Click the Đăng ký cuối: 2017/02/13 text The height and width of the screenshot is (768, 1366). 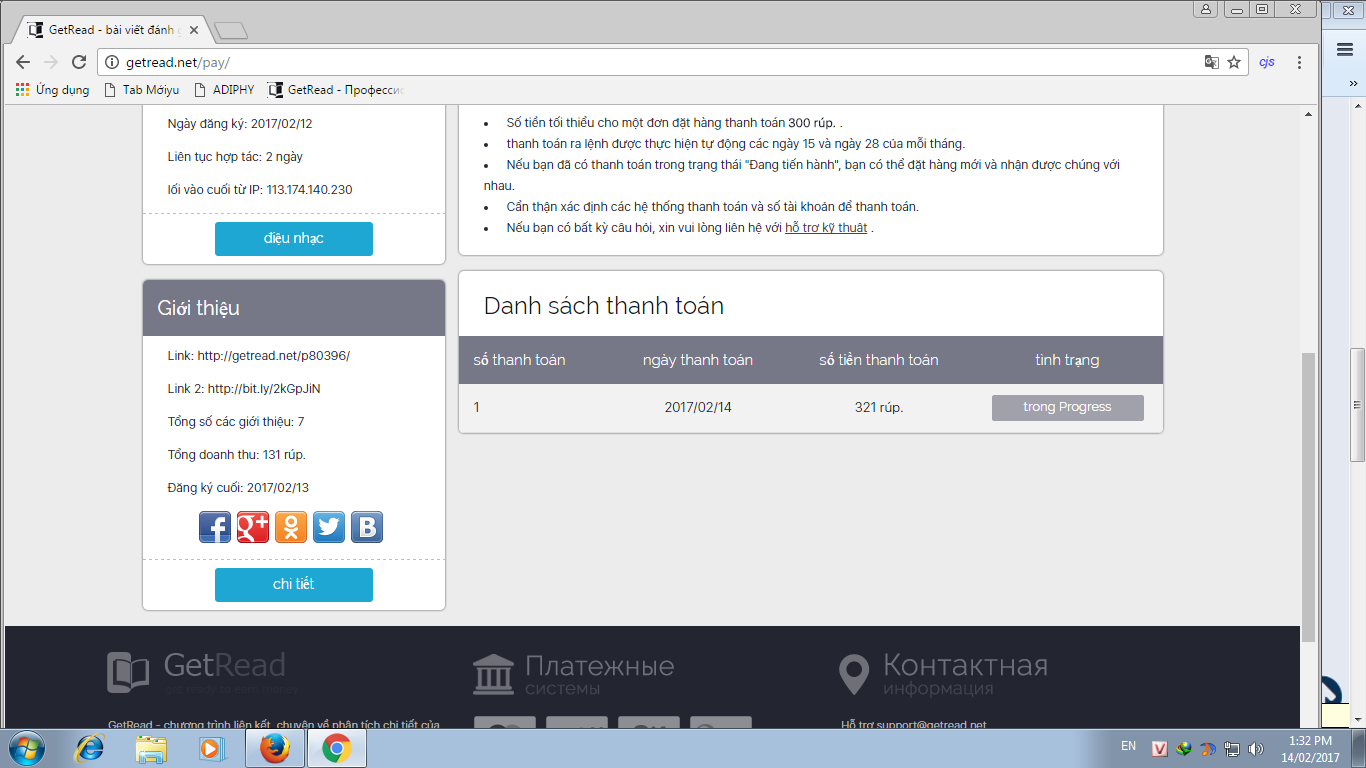pyautogui.click(x=238, y=488)
